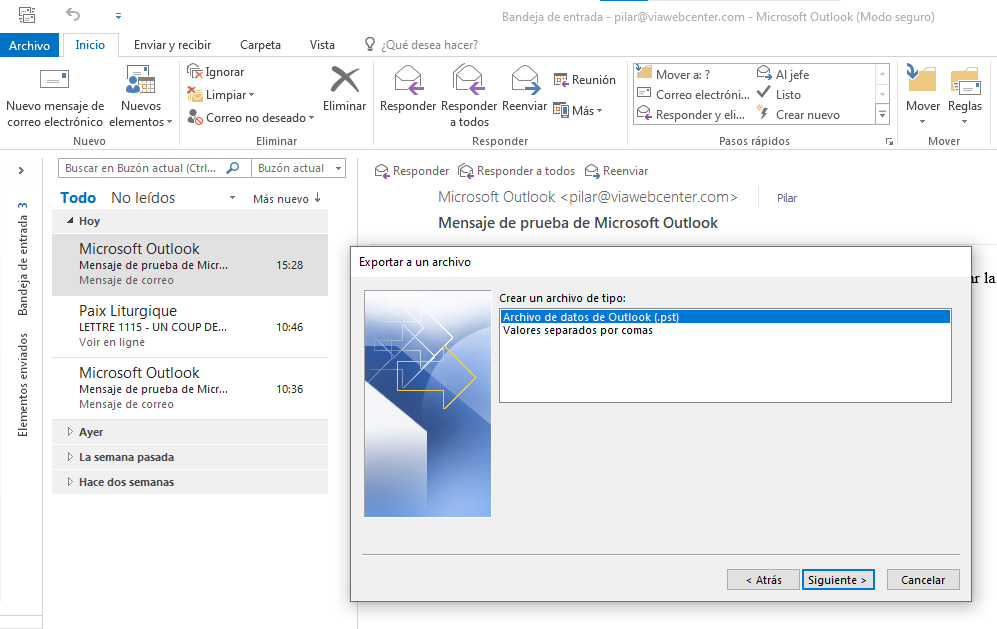Expand Hace dos semanas group
Screen dimensions: 997x629
click(70, 481)
